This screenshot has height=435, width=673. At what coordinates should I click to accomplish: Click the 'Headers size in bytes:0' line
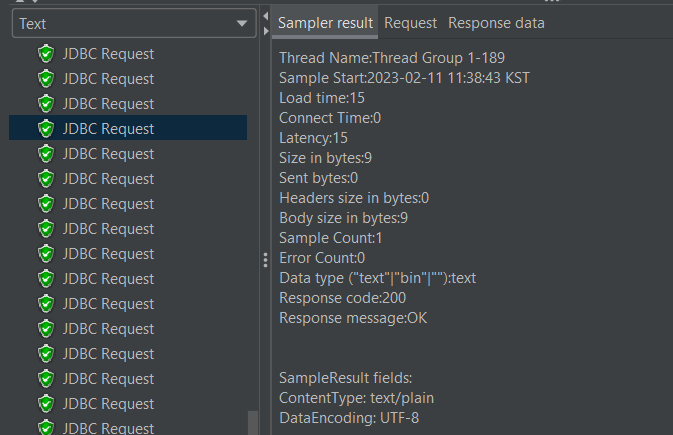click(x=354, y=198)
